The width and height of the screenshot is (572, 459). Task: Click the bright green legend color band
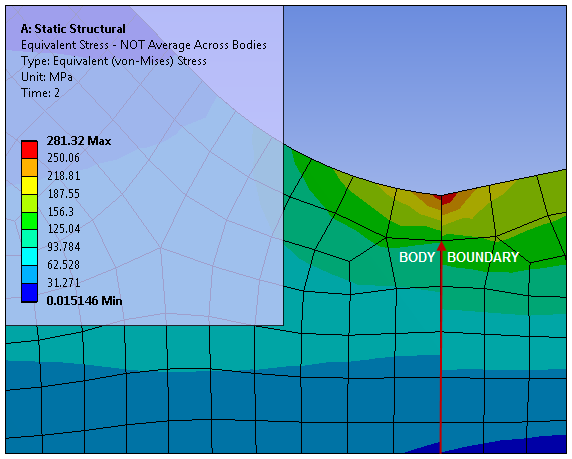[x=29, y=221]
